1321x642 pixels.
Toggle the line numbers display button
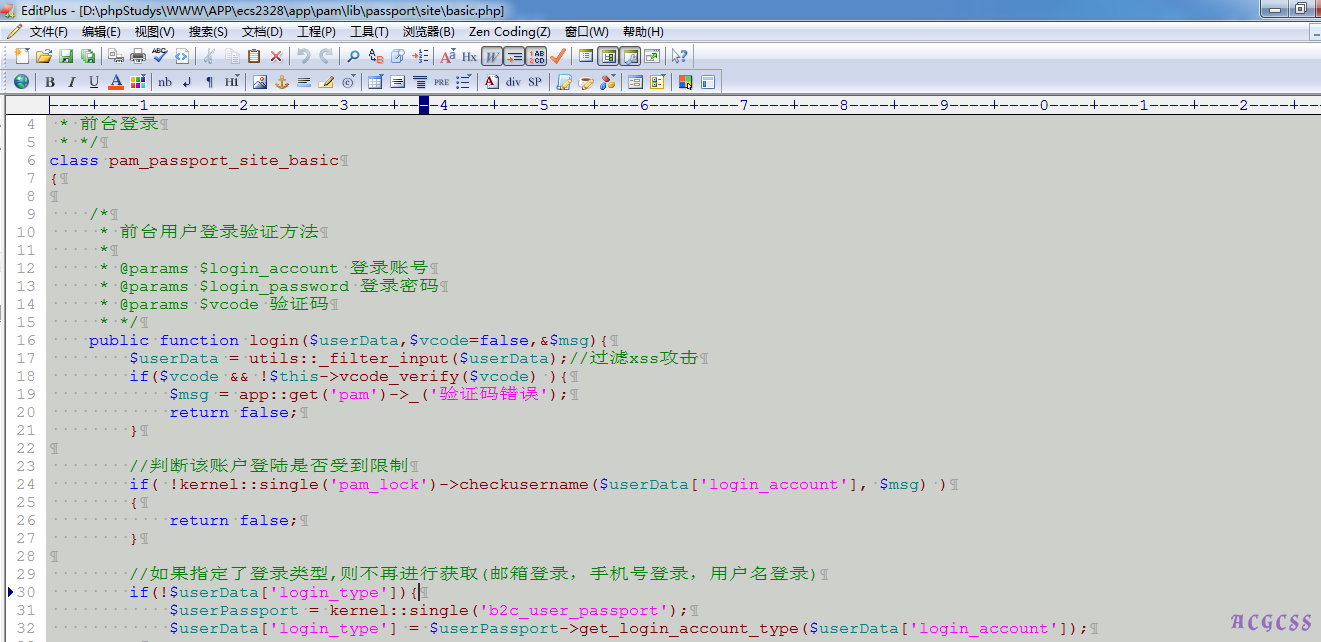click(537, 56)
